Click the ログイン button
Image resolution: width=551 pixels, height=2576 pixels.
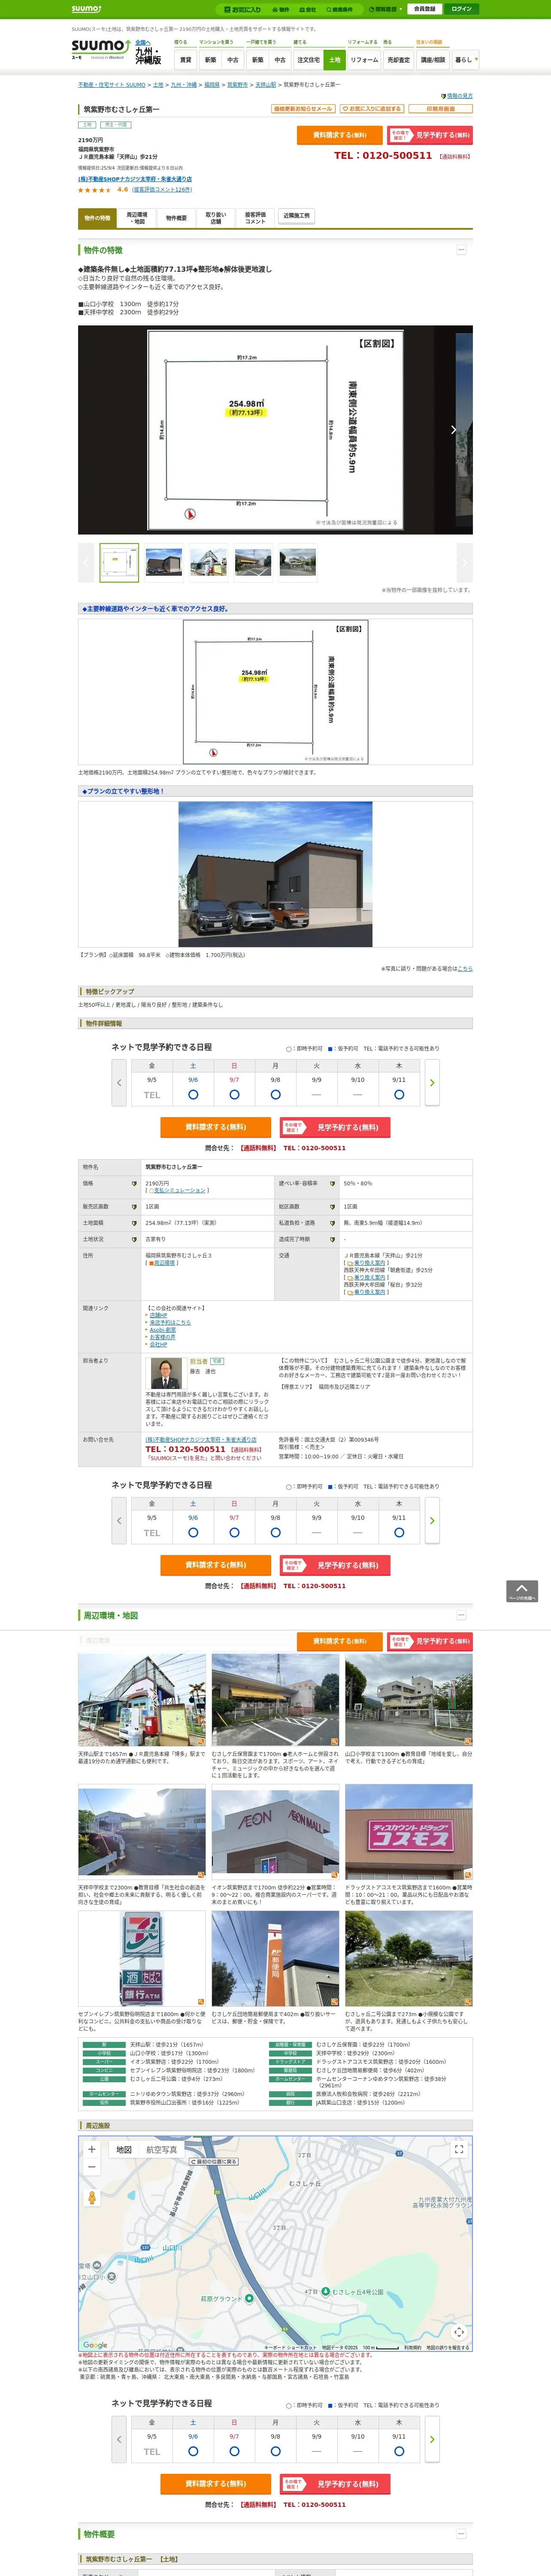pos(461,9)
